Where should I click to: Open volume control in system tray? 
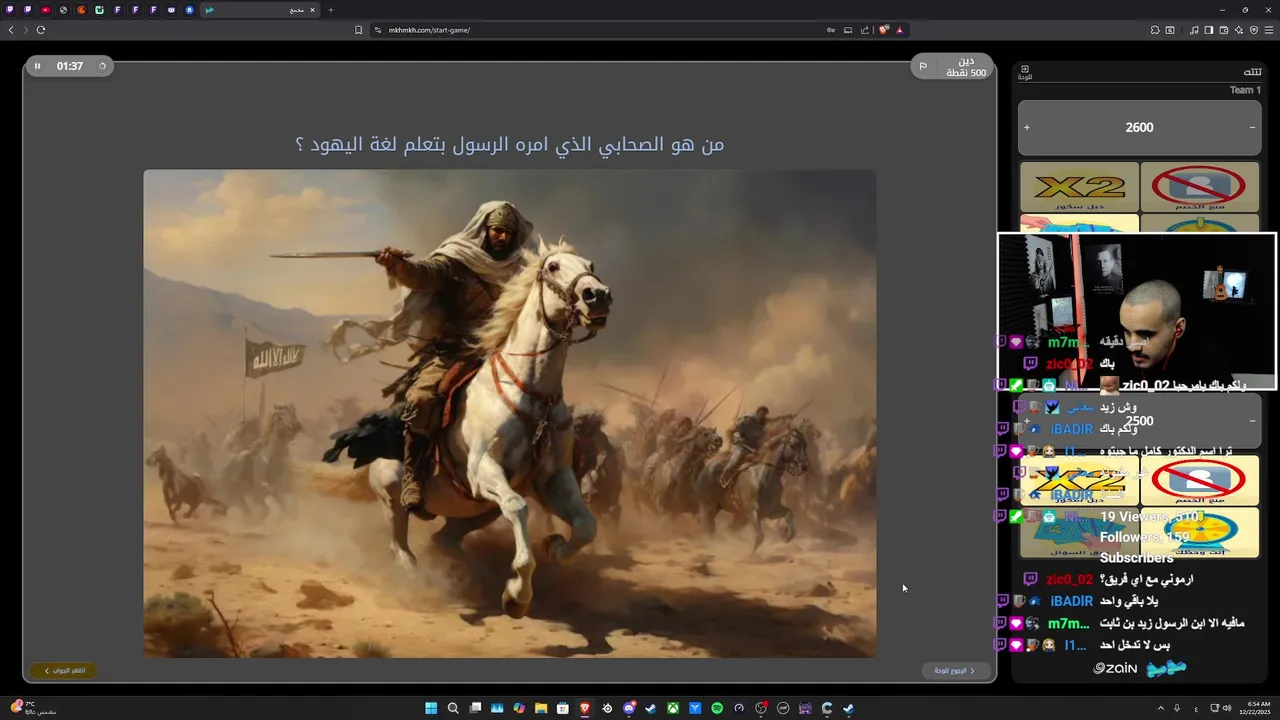tap(1228, 708)
